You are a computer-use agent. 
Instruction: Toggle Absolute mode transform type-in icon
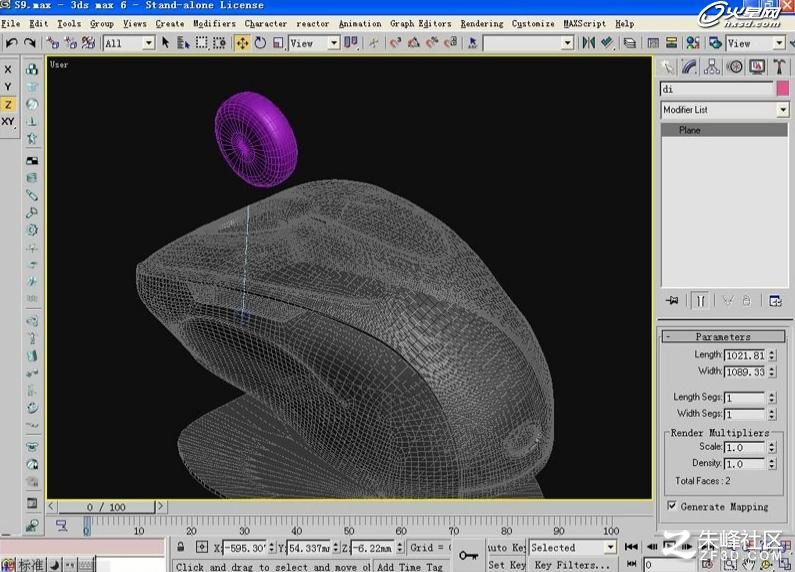[x=202, y=547]
